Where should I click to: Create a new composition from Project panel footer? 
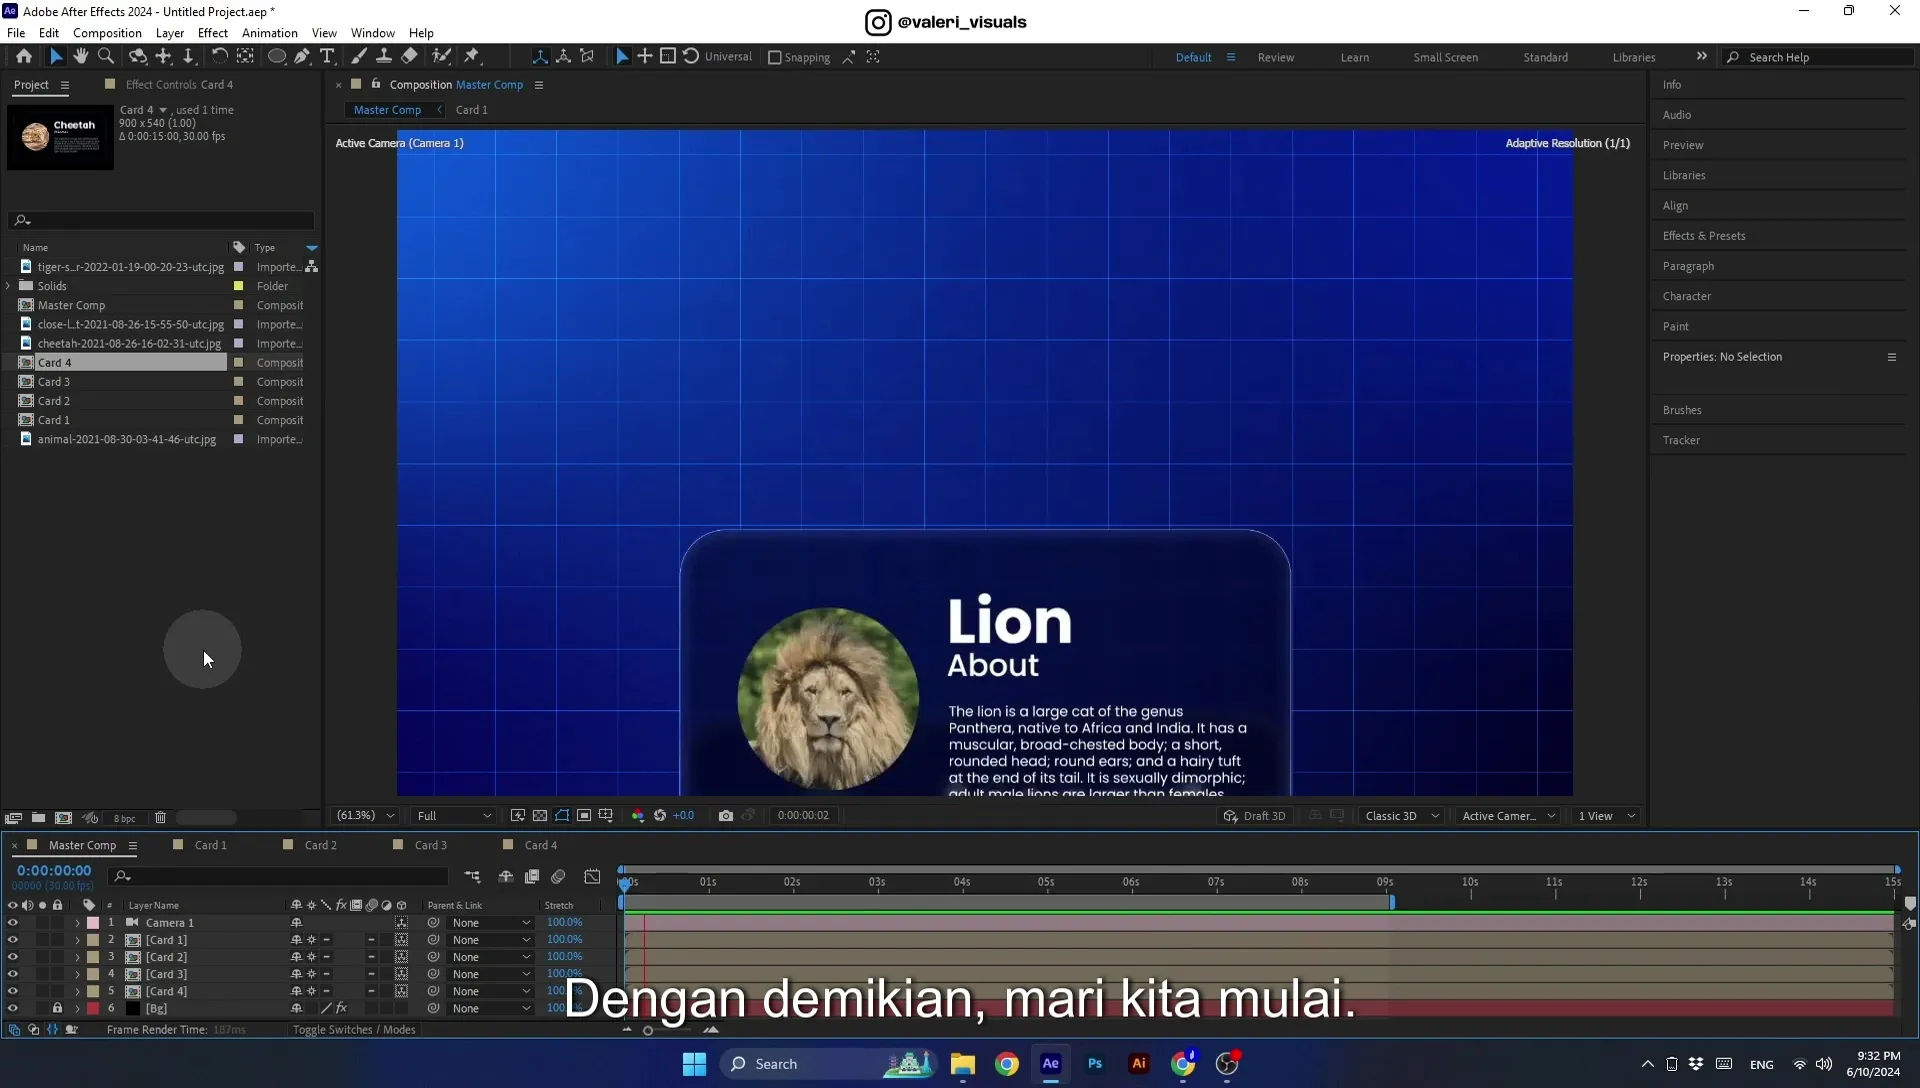(x=63, y=818)
